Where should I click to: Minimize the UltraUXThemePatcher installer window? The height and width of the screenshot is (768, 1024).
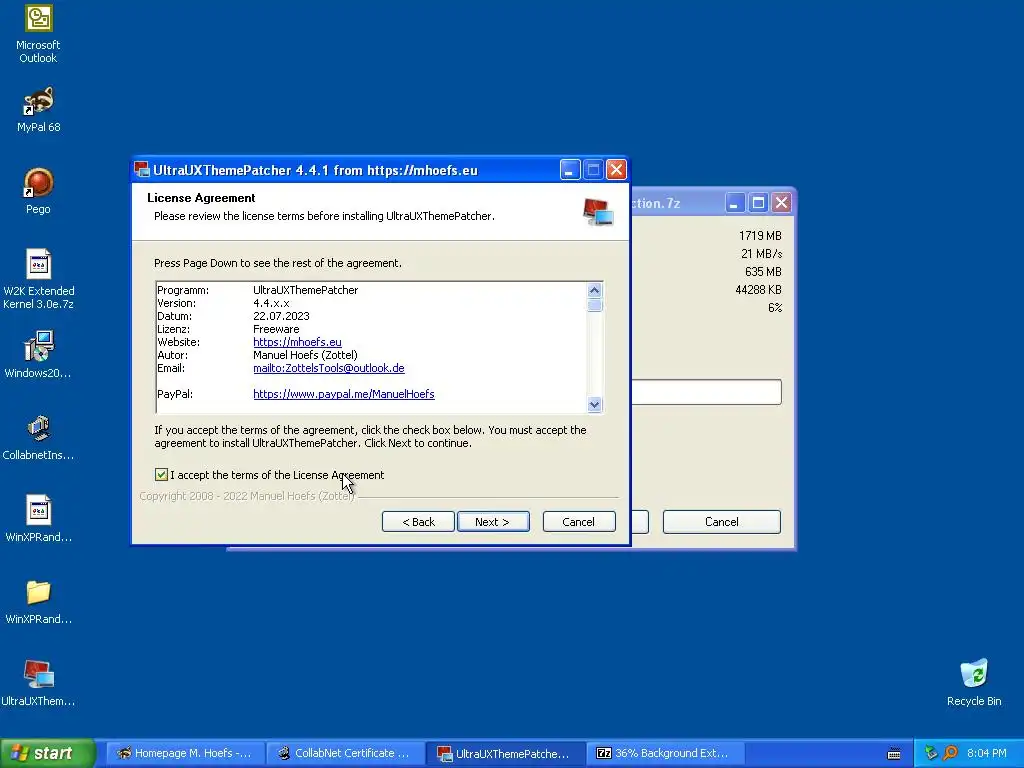pyautogui.click(x=569, y=170)
